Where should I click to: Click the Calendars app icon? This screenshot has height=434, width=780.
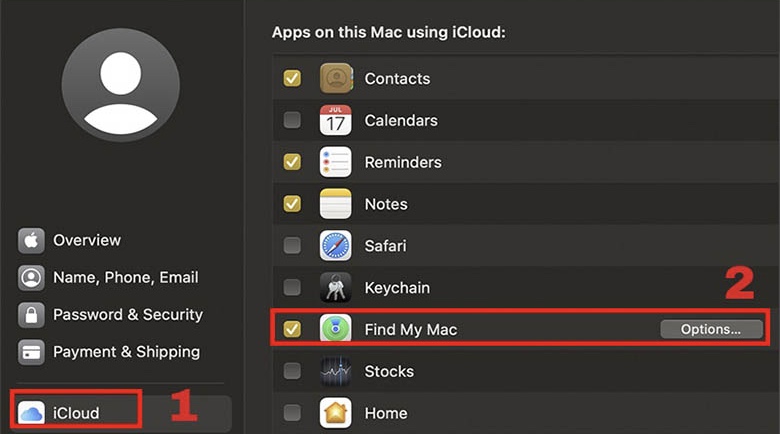point(336,120)
